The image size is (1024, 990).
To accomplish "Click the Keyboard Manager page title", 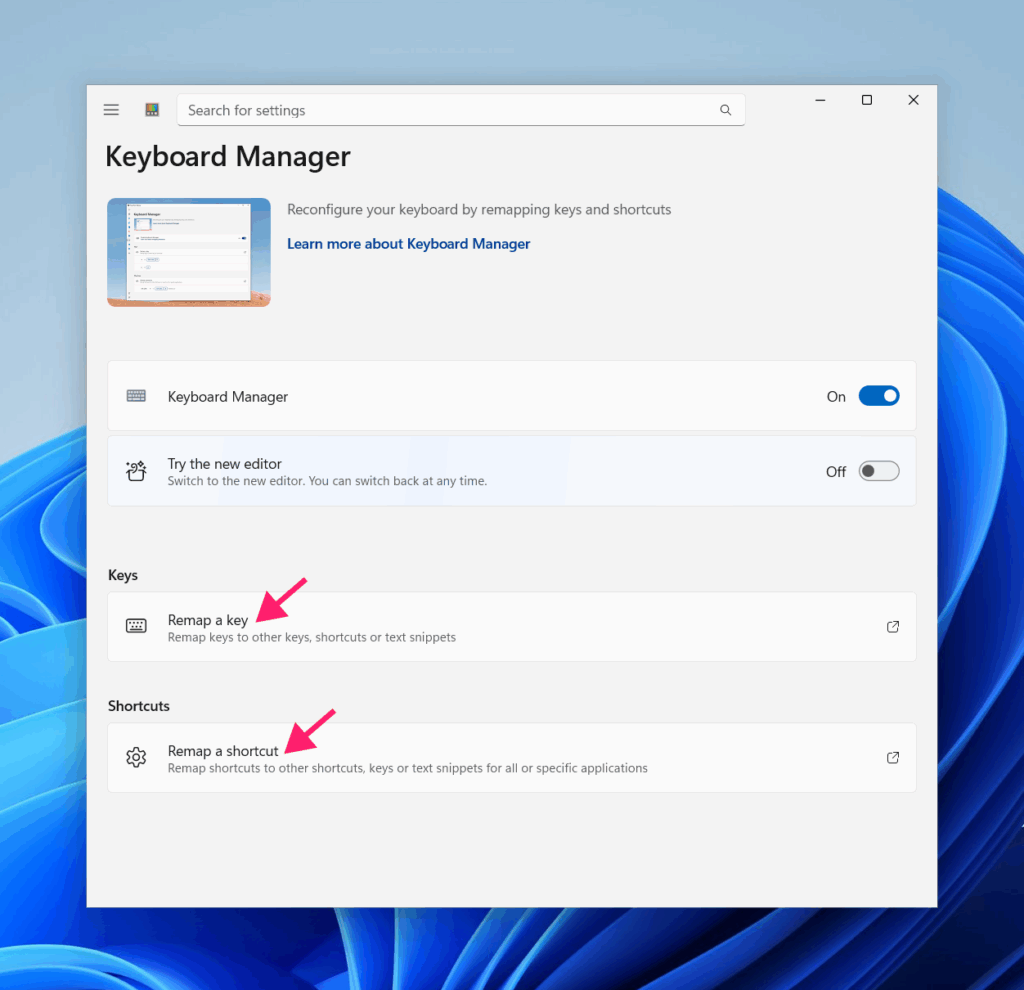I will point(228,157).
